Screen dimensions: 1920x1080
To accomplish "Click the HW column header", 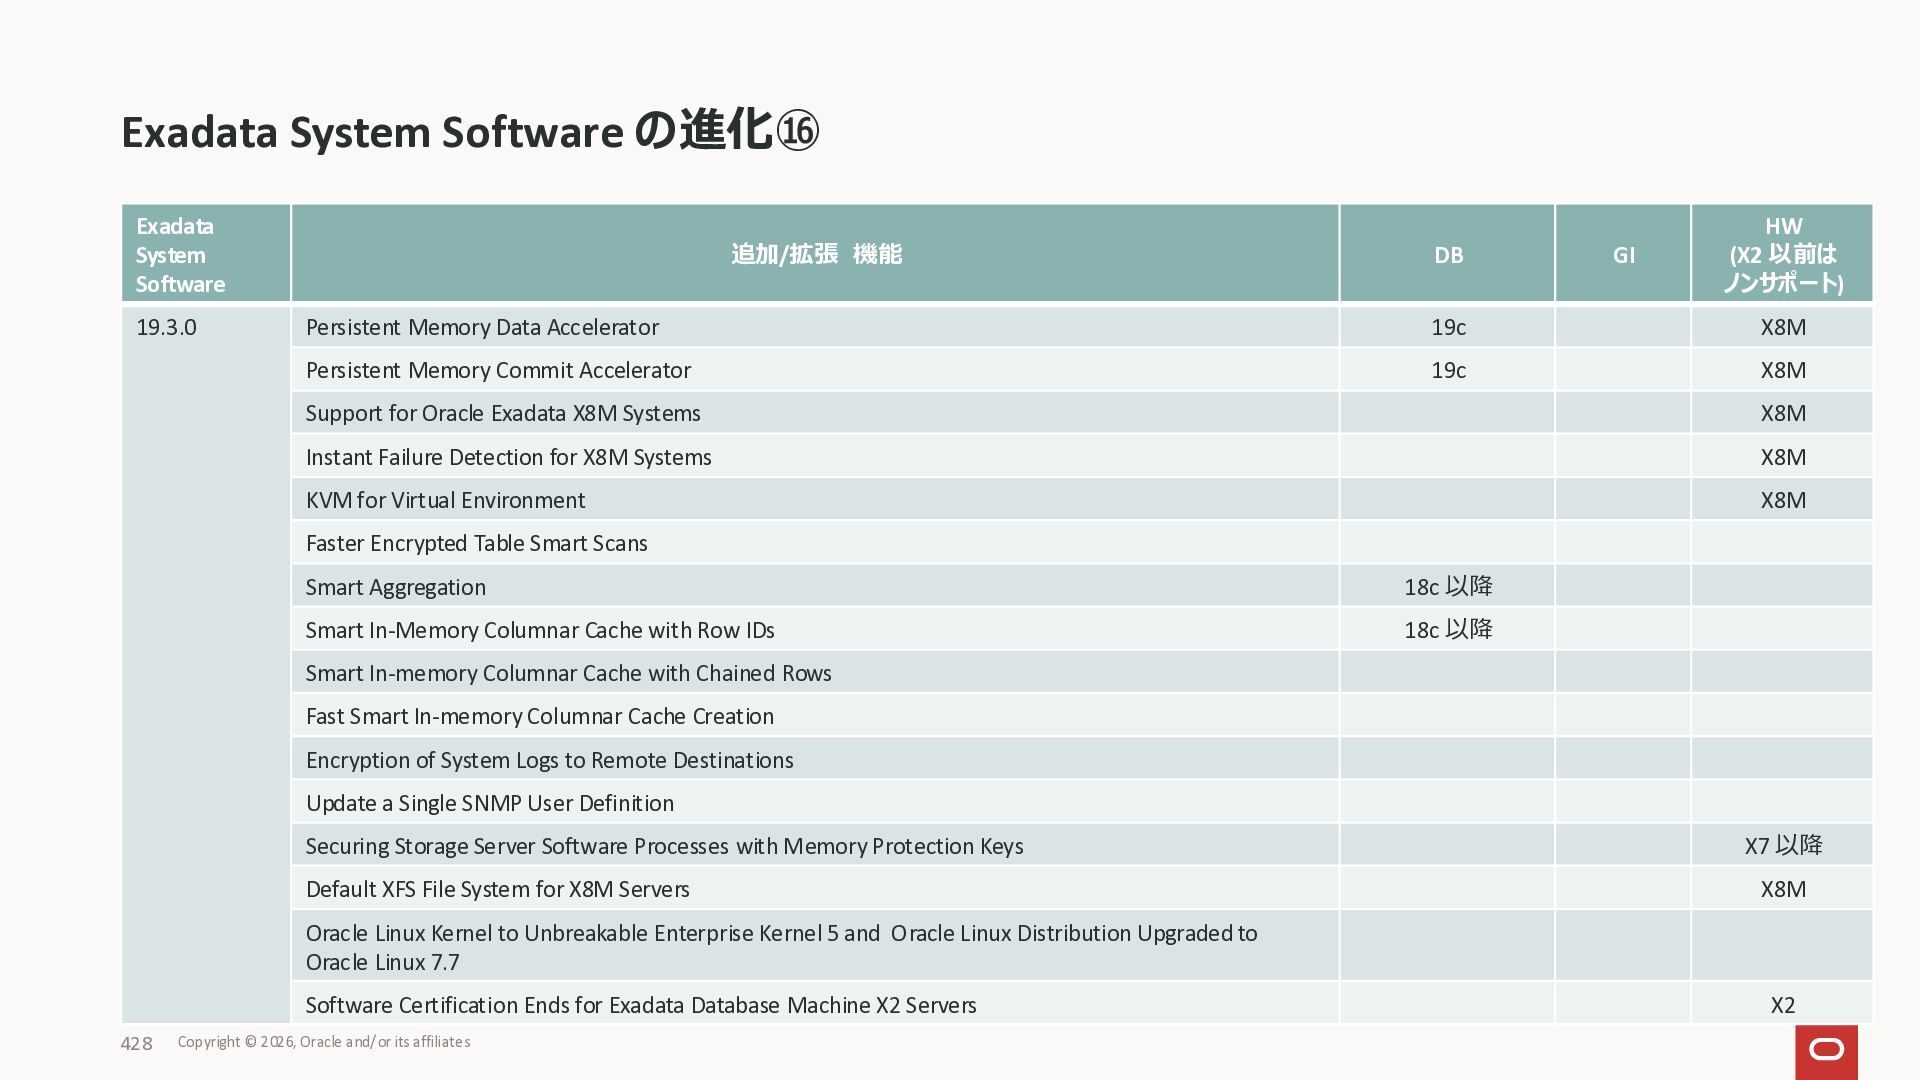I will [x=1782, y=255].
